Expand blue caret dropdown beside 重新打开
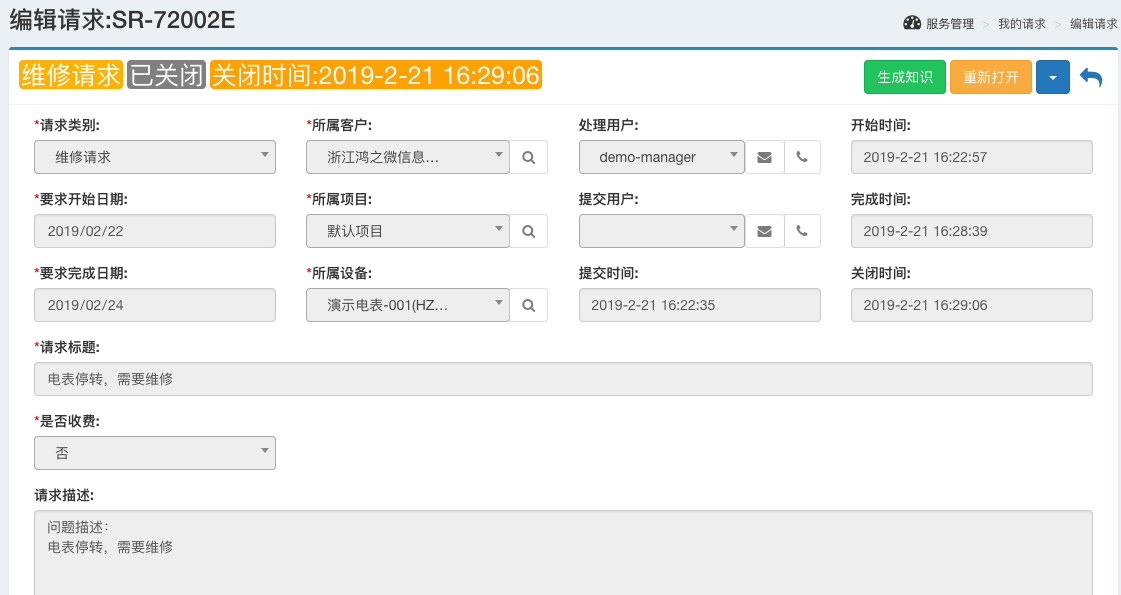 tap(1052, 77)
